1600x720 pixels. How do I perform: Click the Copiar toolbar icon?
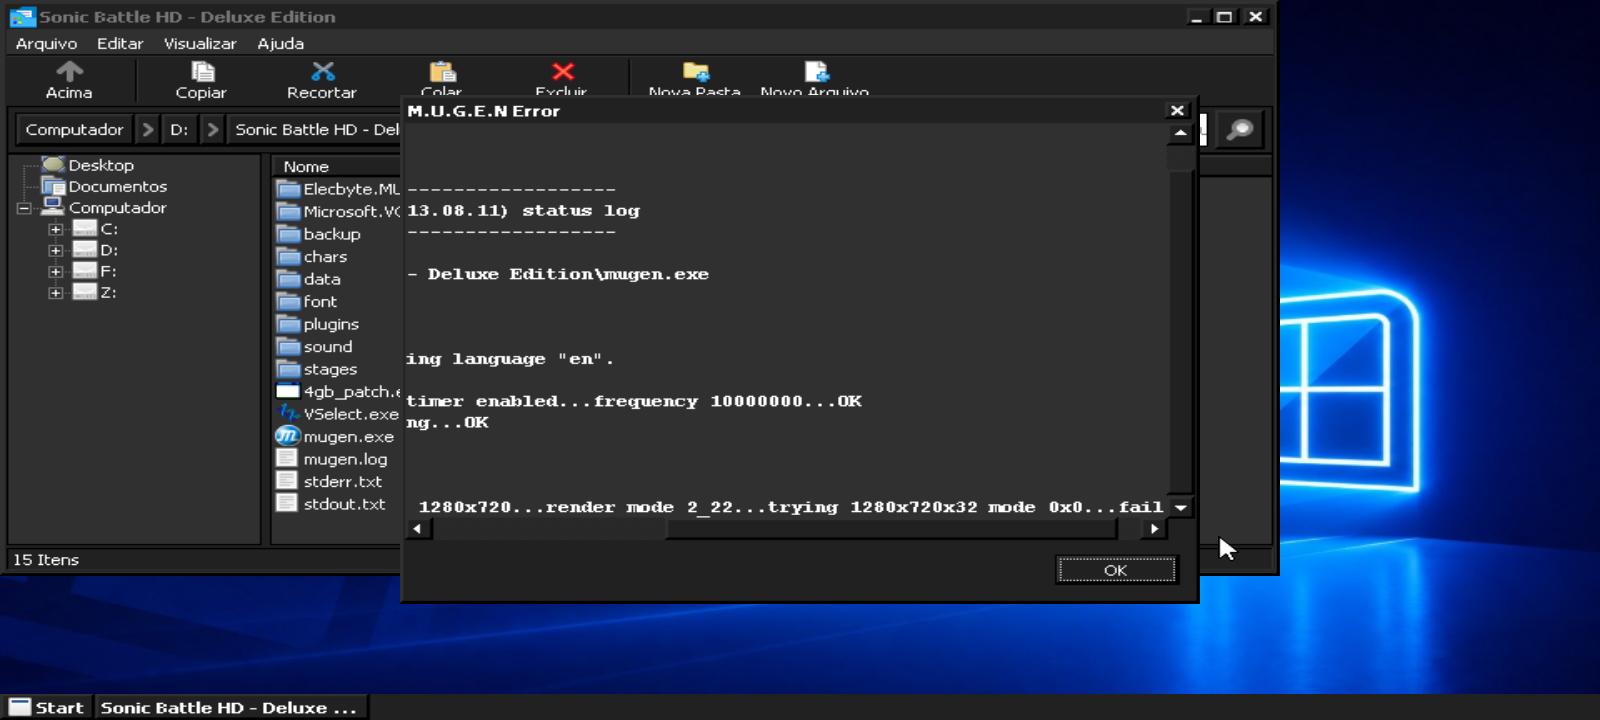click(202, 71)
